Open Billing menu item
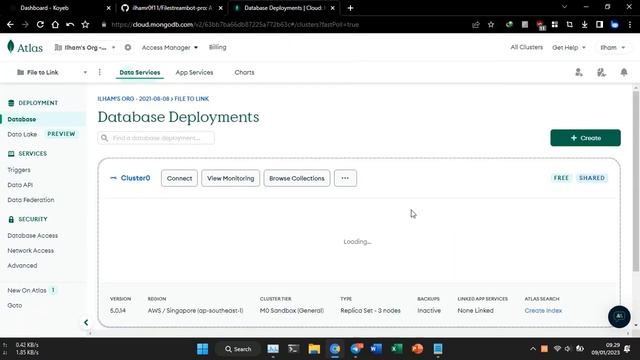Viewport: 640px width, 360px height. point(217,47)
